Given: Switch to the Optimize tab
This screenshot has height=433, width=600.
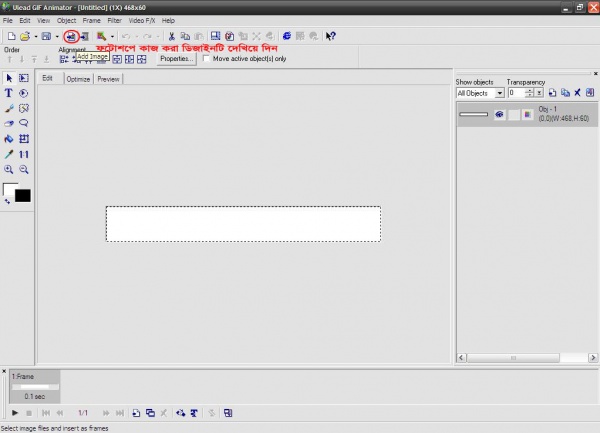Looking at the screenshot, I should pyautogui.click(x=77, y=79).
